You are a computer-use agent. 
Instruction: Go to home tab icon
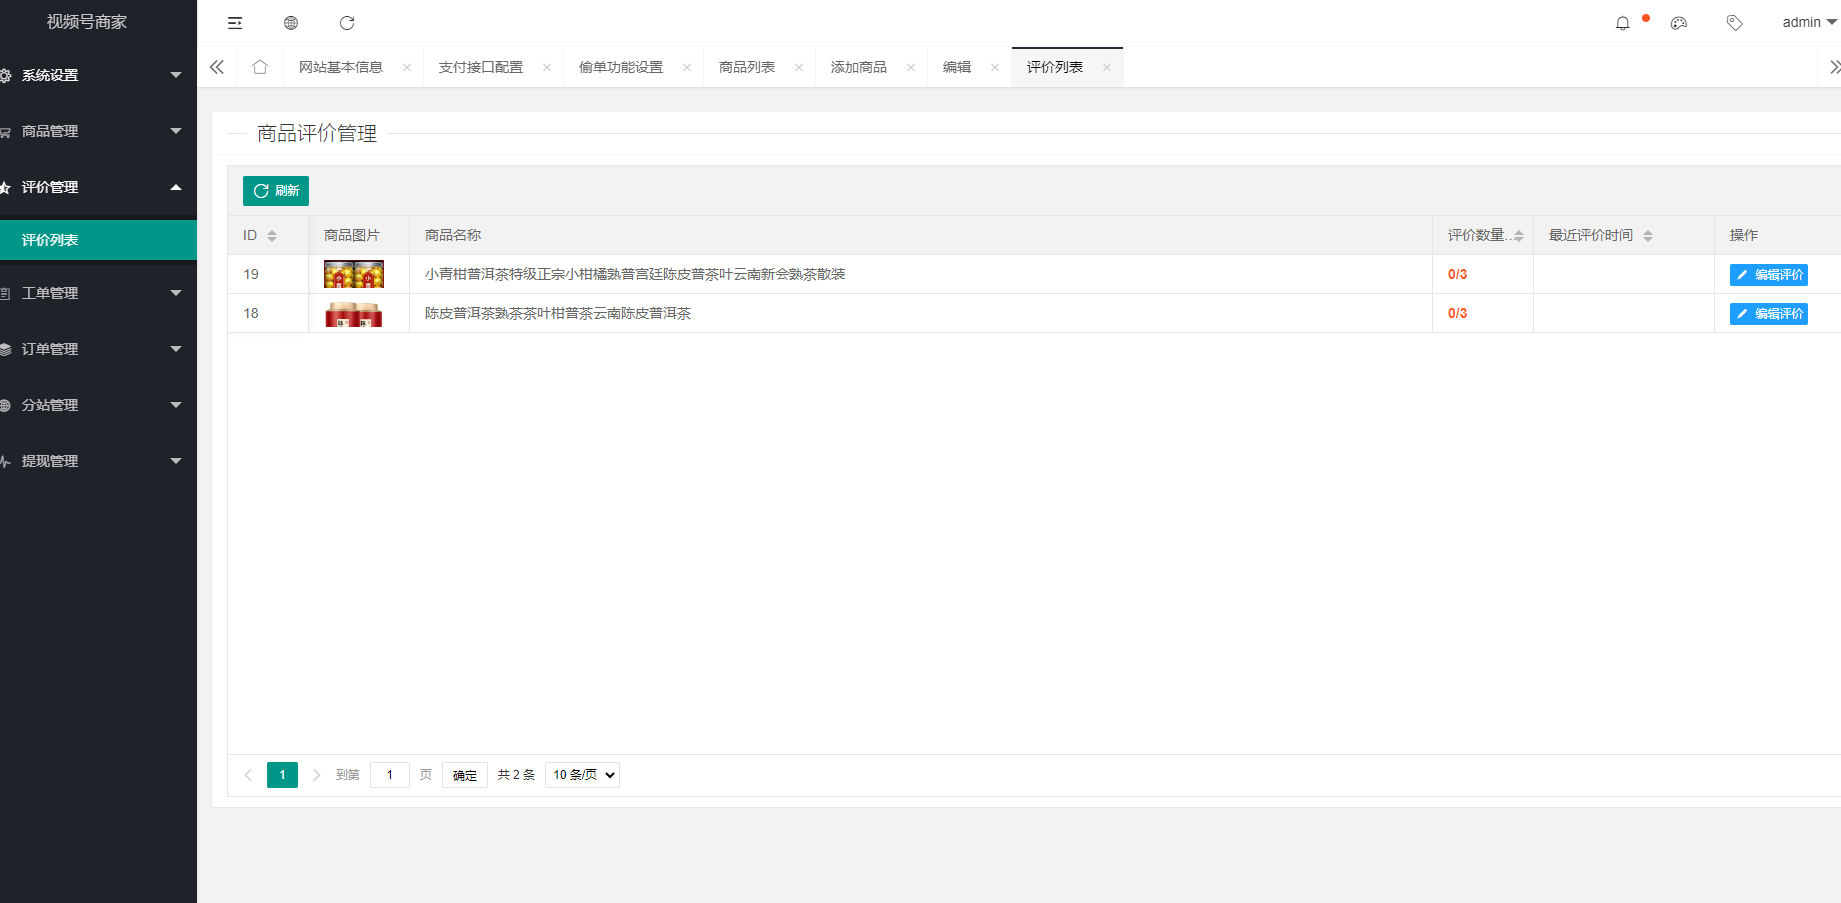coord(260,67)
